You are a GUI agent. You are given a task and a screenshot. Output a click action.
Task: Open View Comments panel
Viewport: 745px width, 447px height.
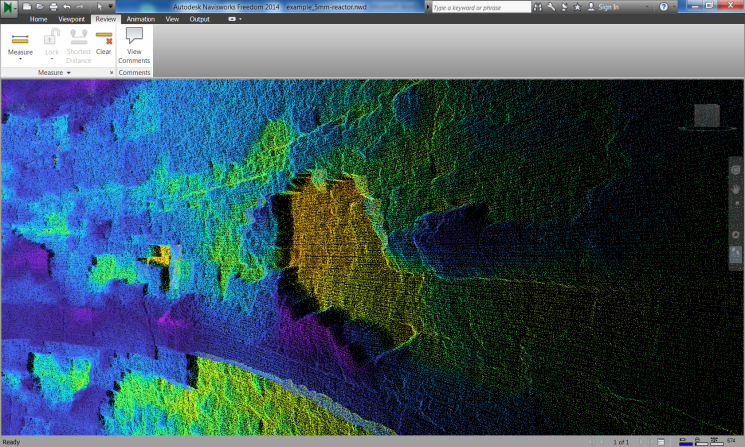click(134, 43)
